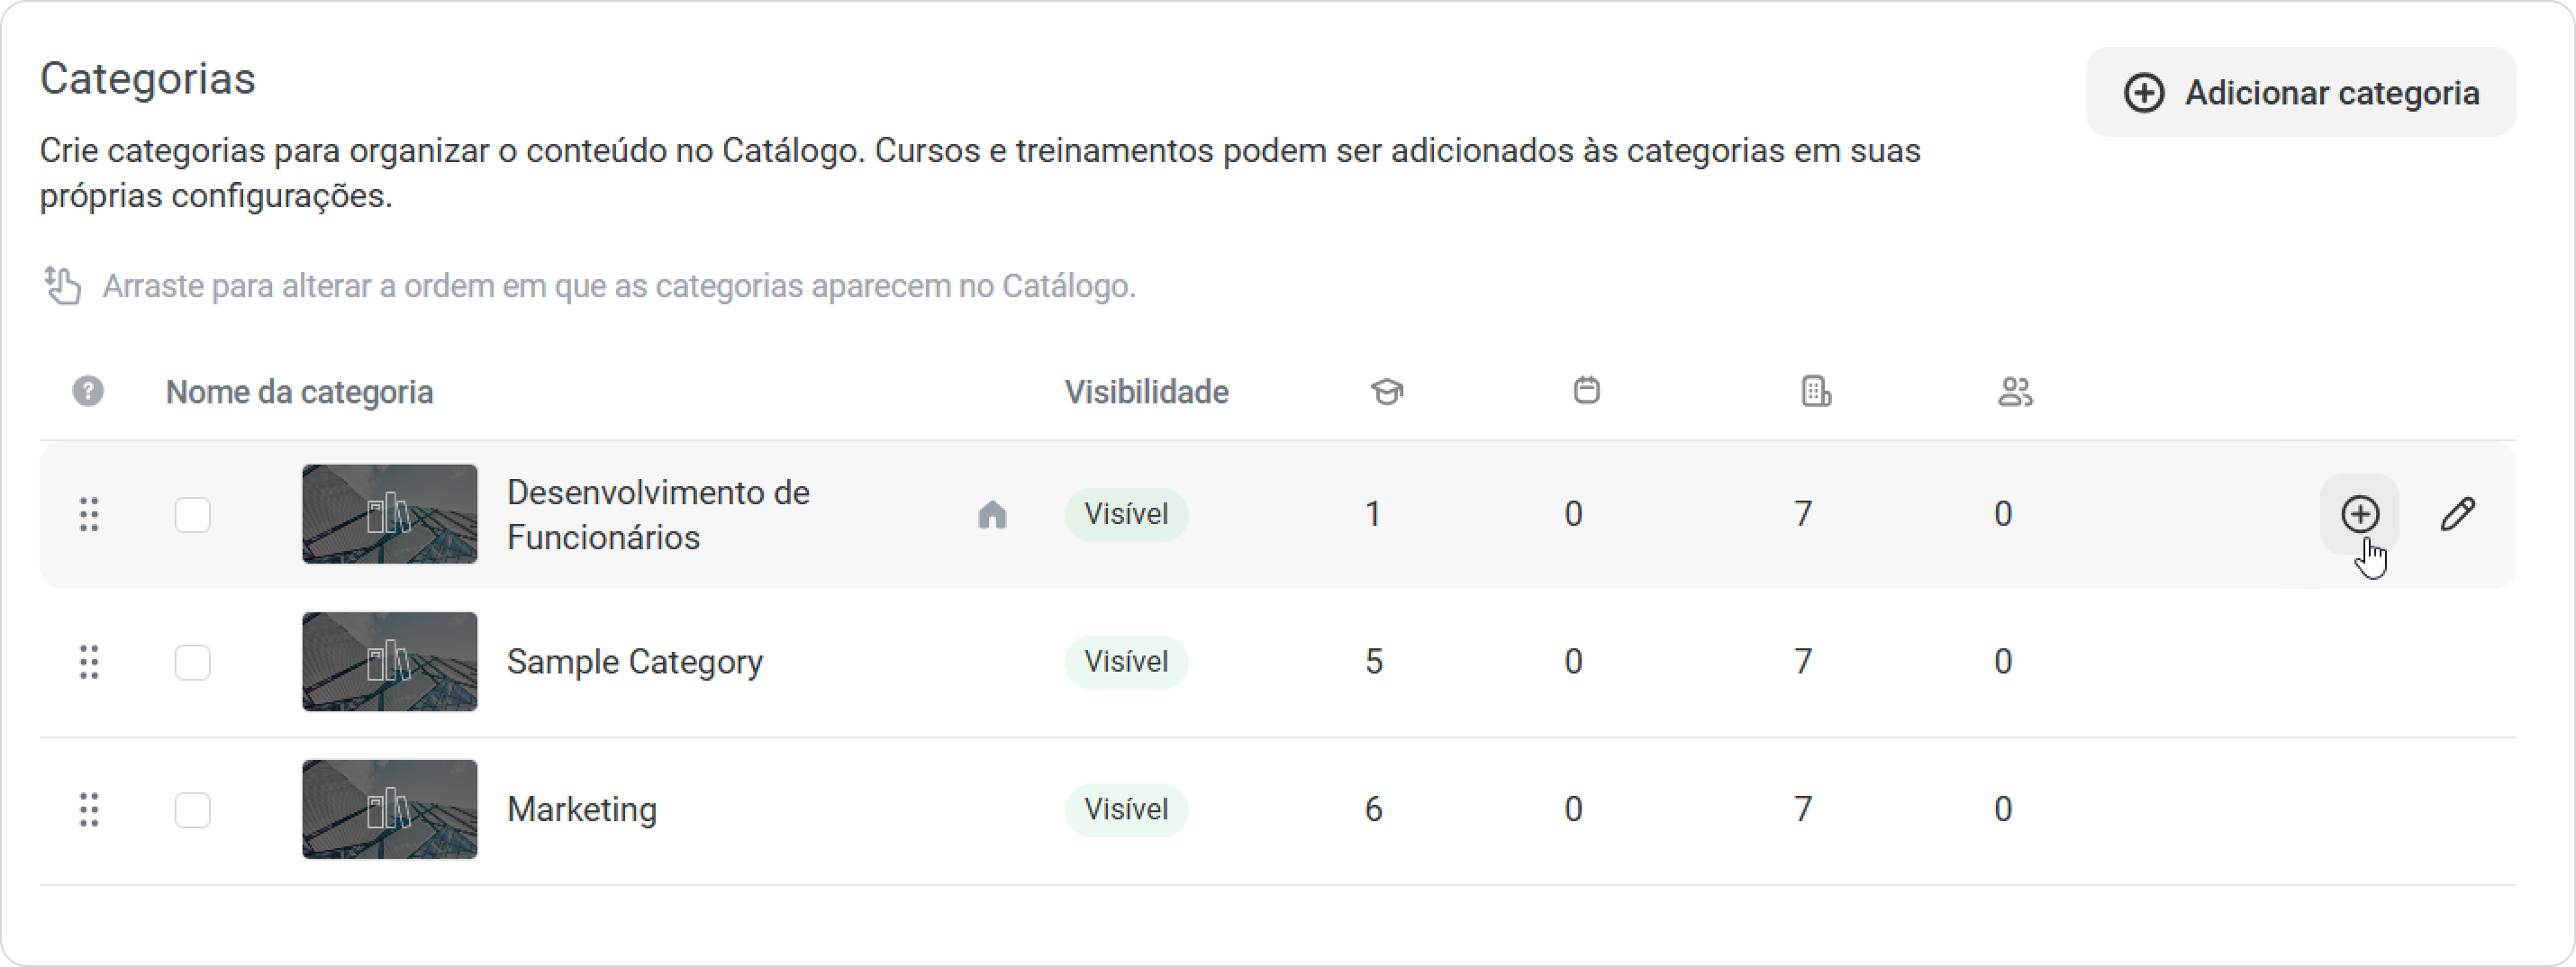
Task: Click the users group column icon
Action: (x=2015, y=391)
